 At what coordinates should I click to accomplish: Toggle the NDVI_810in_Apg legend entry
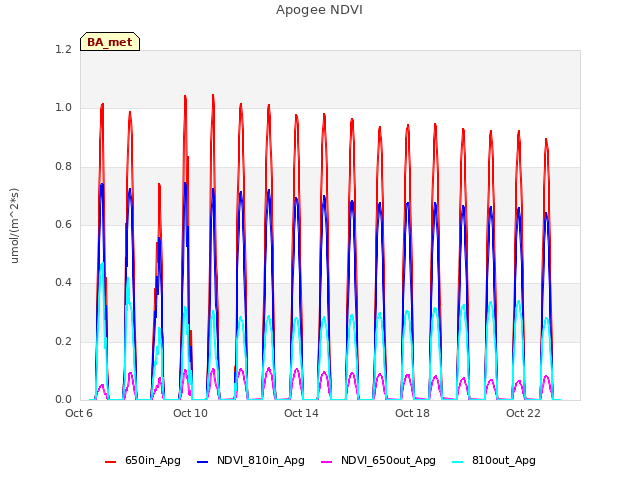pyautogui.click(x=251, y=461)
